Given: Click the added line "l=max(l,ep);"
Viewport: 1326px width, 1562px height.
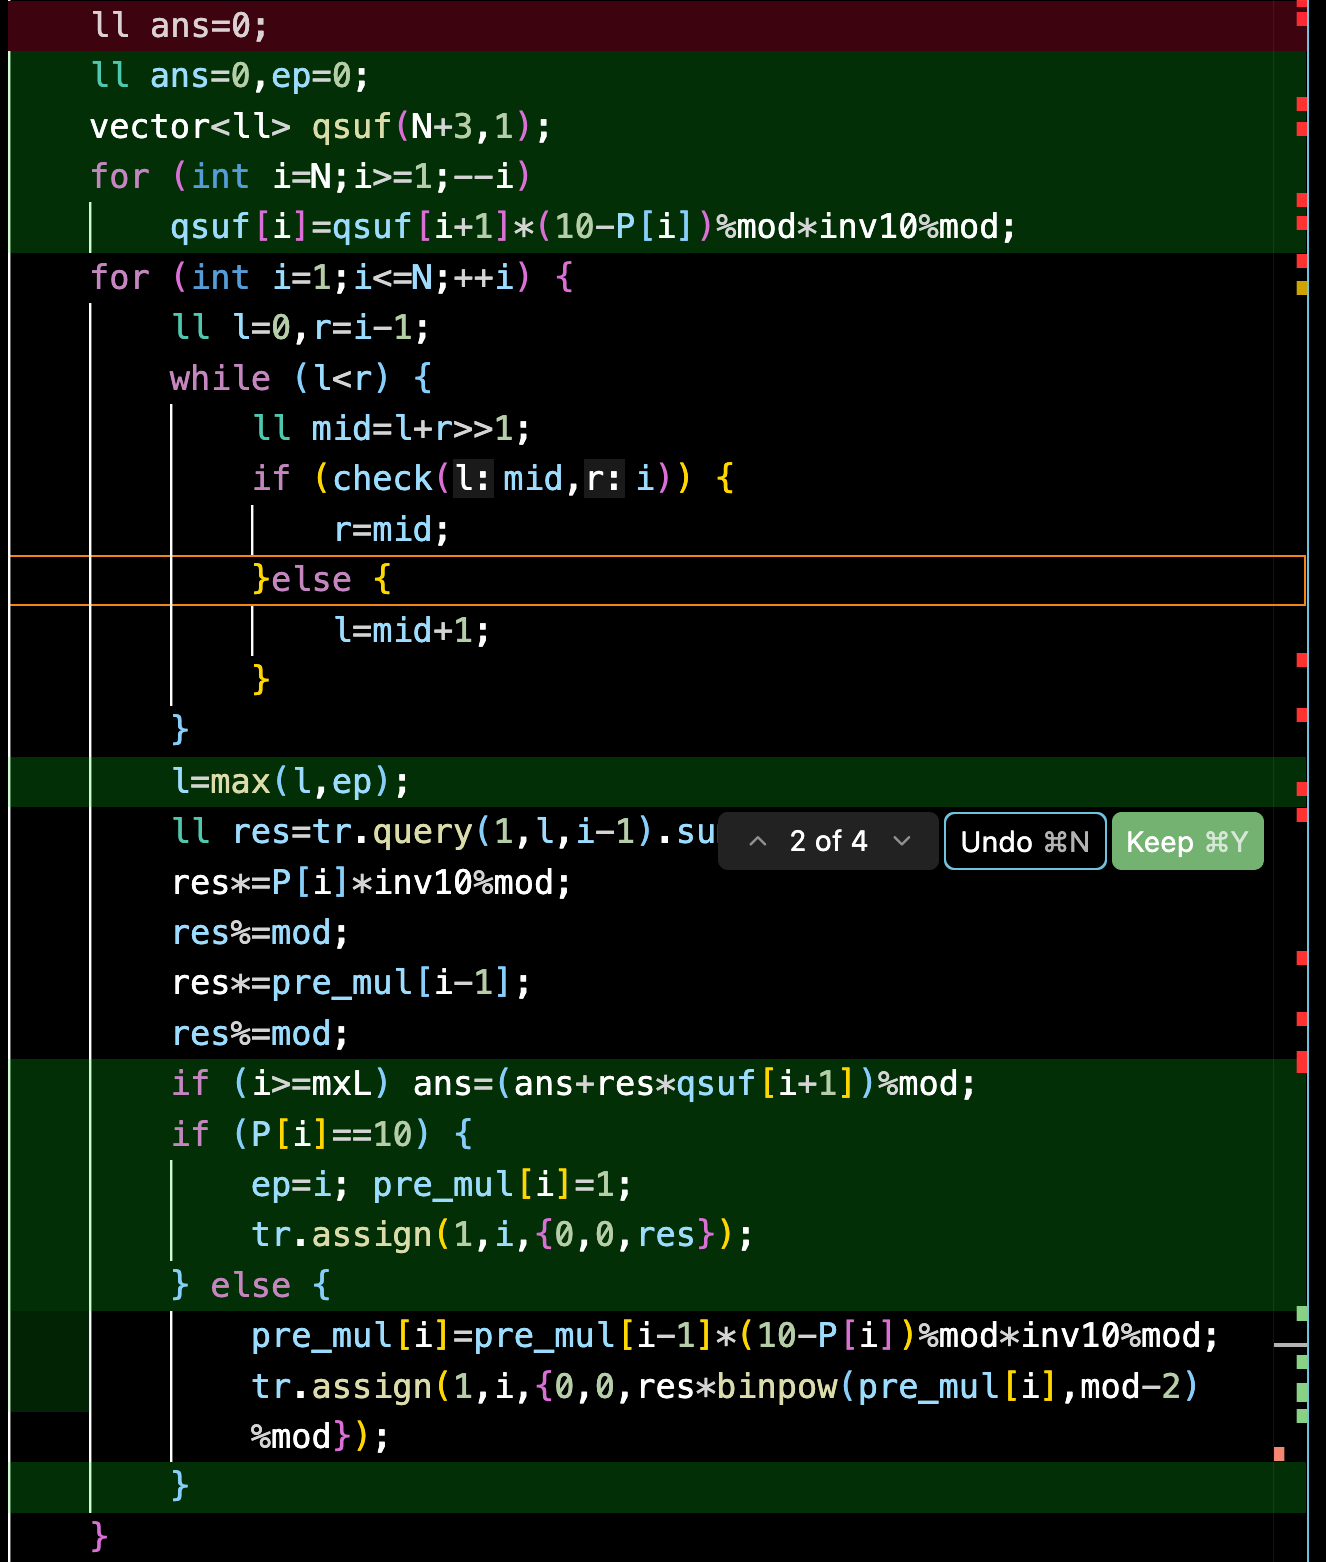Looking at the screenshot, I should tap(290, 782).
